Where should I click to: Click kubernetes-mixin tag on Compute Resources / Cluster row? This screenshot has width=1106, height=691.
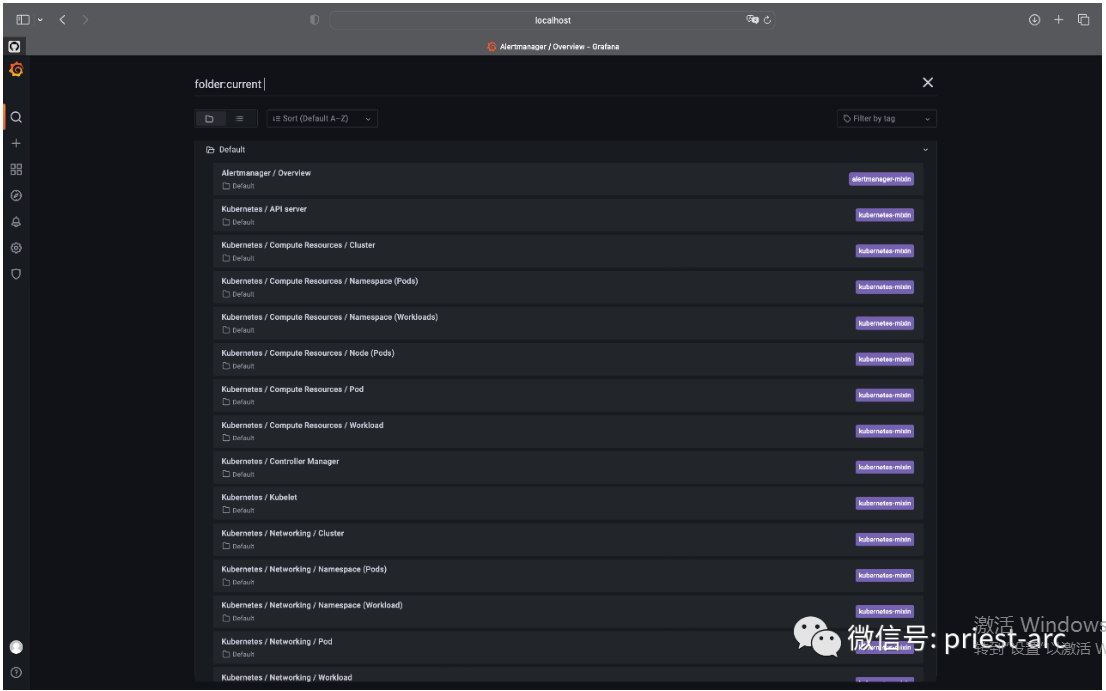tap(885, 251)
